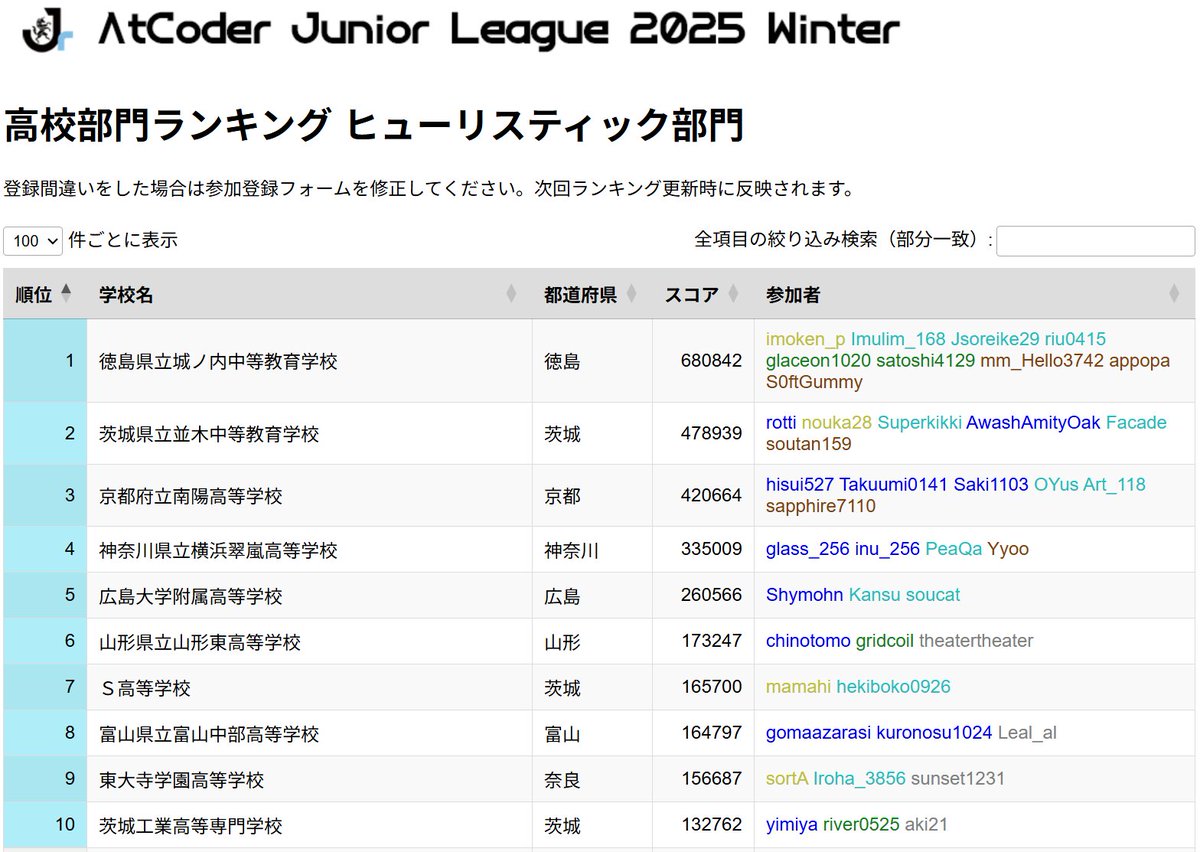Click the rotti participant link
The width and height of the screenshot is (1200, 852).
point(778,423)
